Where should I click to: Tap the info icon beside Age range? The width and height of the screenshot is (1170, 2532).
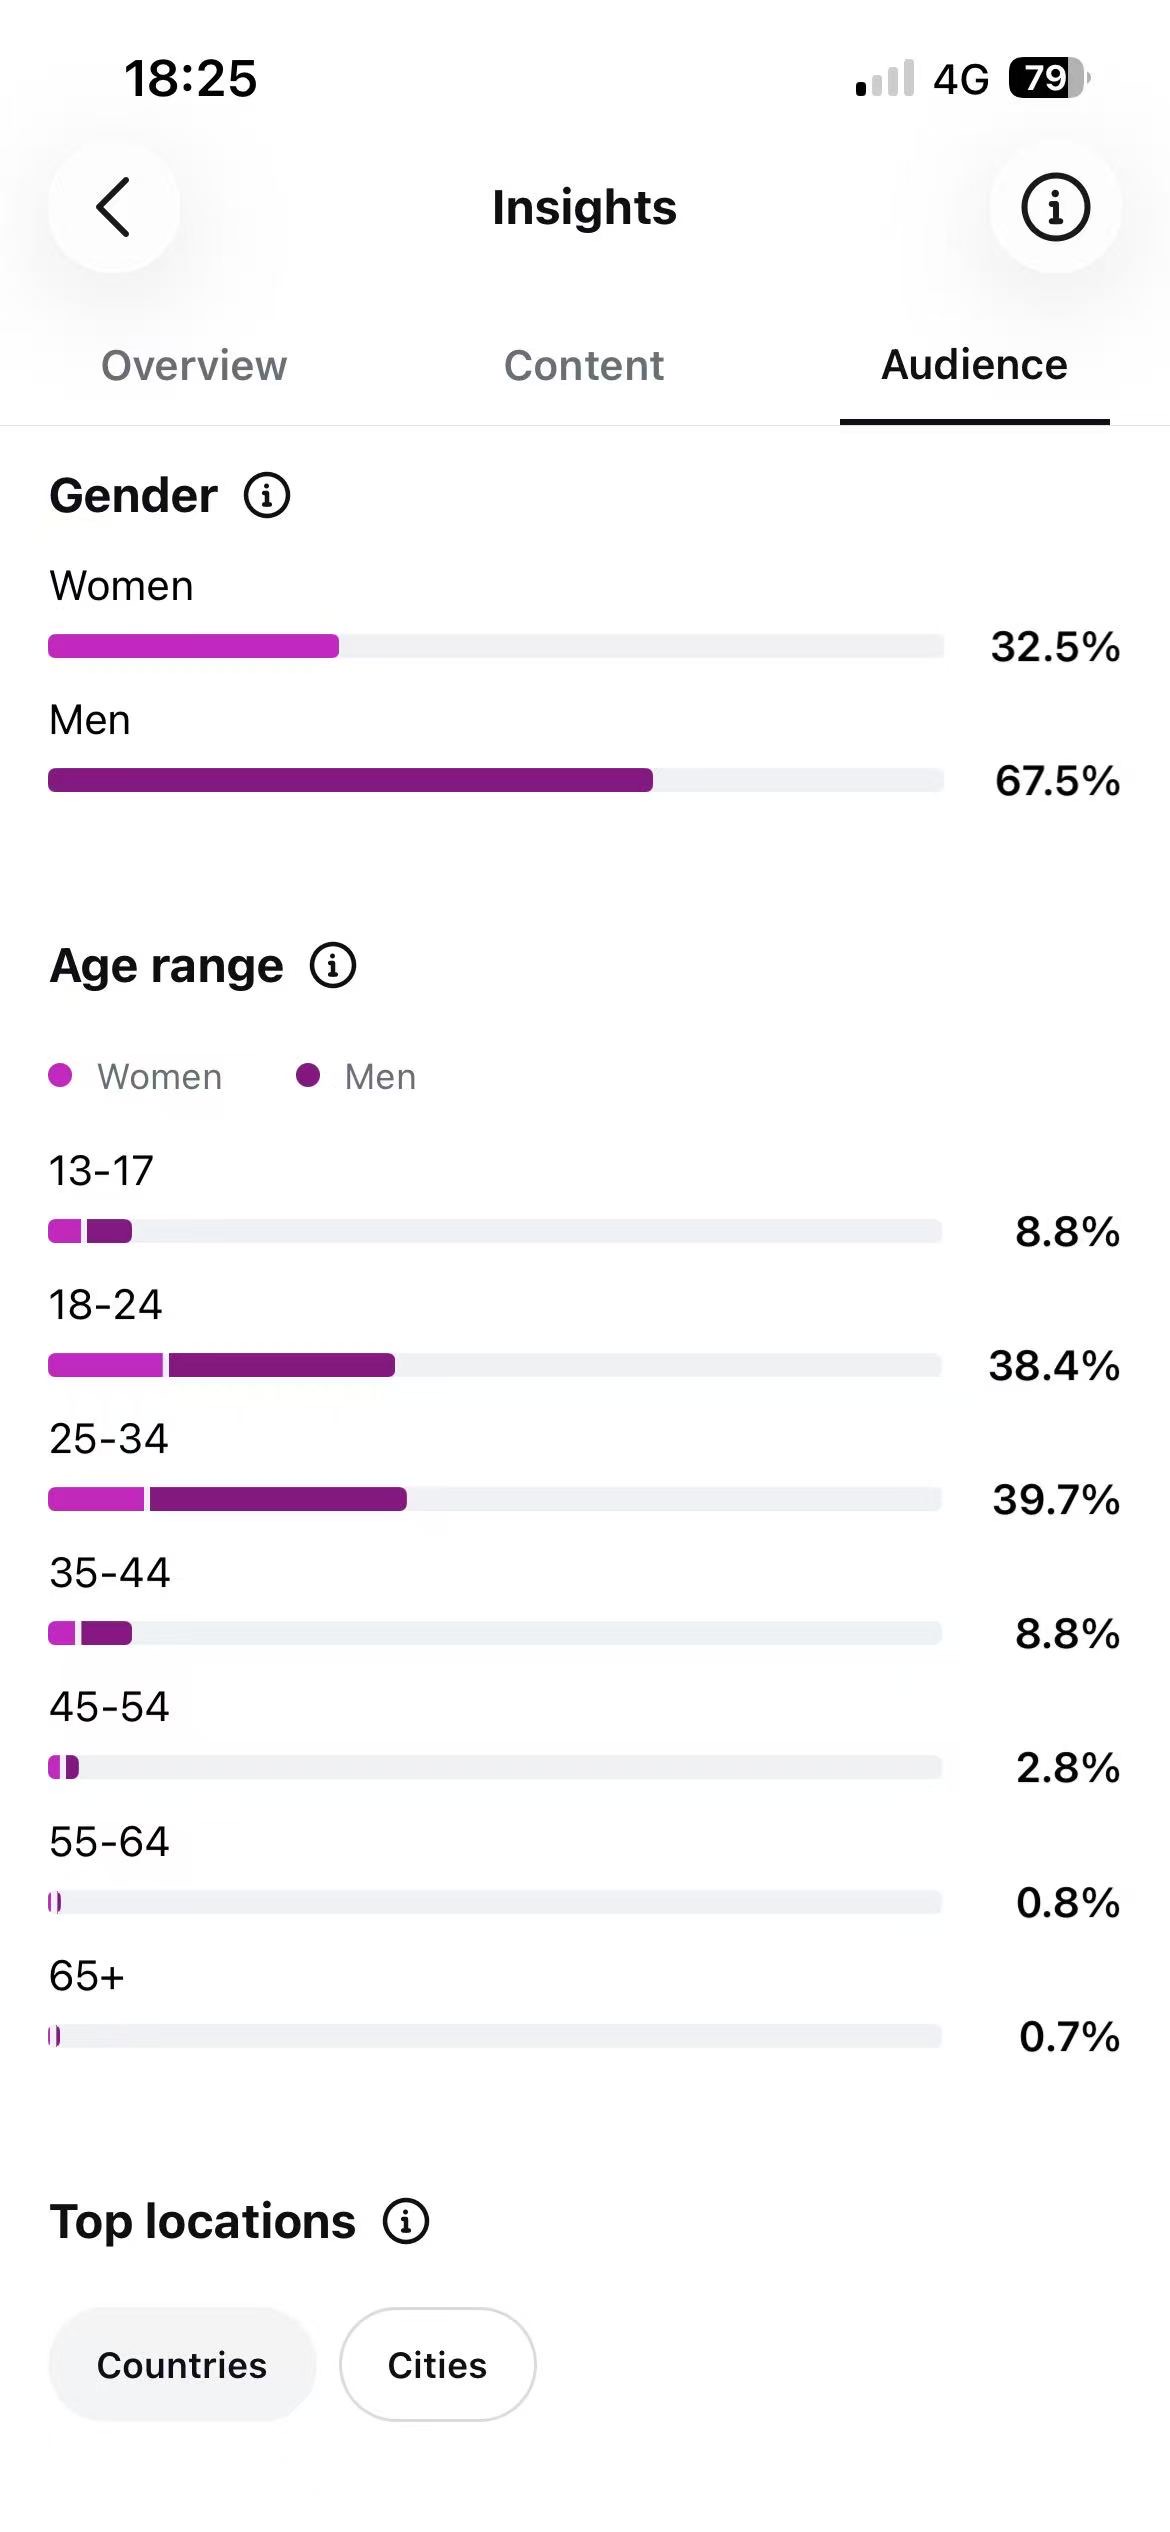[x=333, y=965]
